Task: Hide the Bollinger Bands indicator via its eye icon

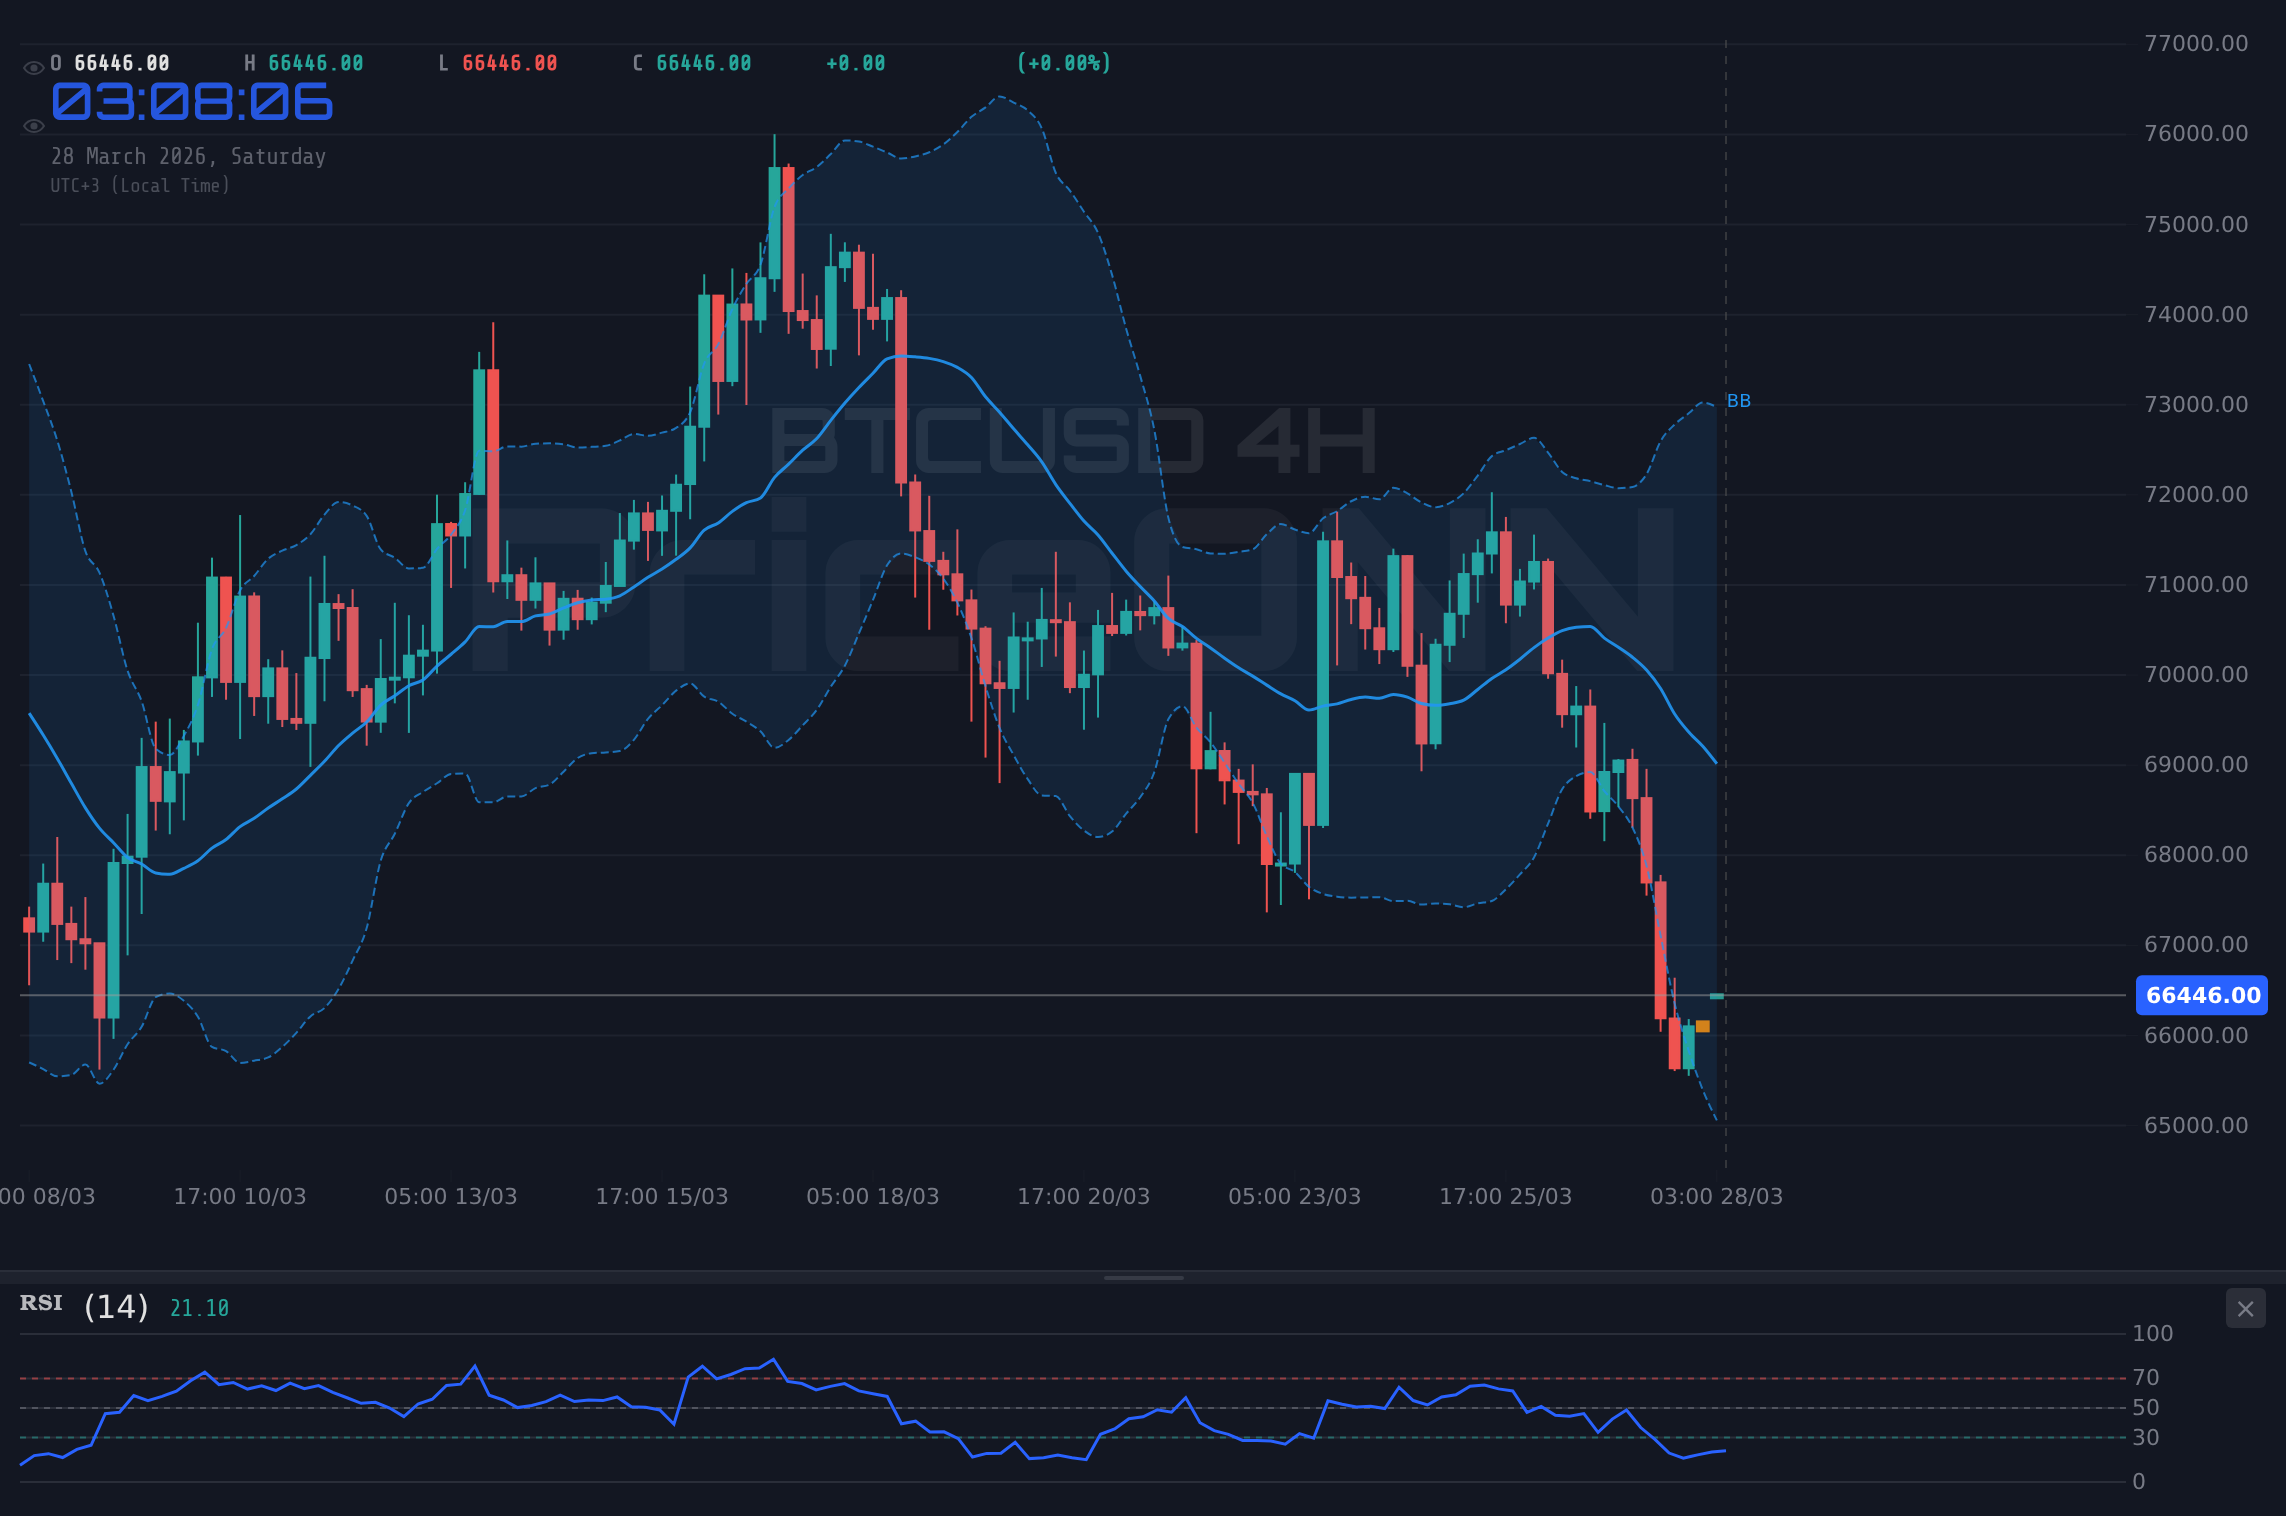Action: (33, 124)
